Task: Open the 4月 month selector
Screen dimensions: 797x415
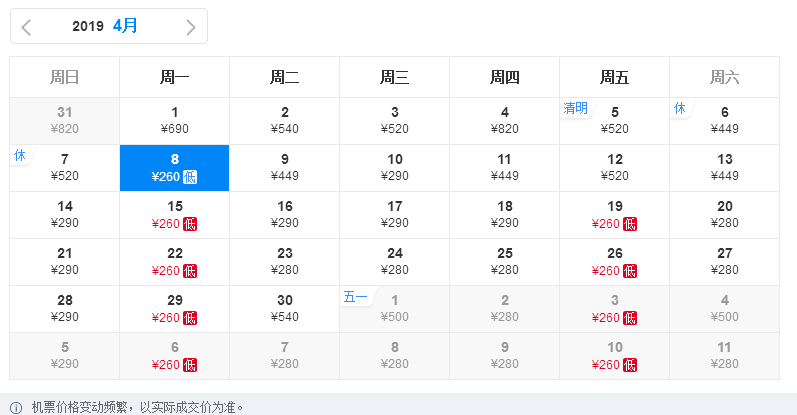Action: tap(125, 25)
